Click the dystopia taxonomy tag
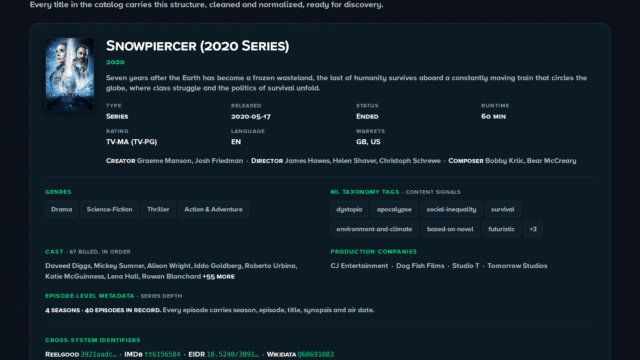Image resolution: width=640 pixels, height=360 pixels. 349,209
